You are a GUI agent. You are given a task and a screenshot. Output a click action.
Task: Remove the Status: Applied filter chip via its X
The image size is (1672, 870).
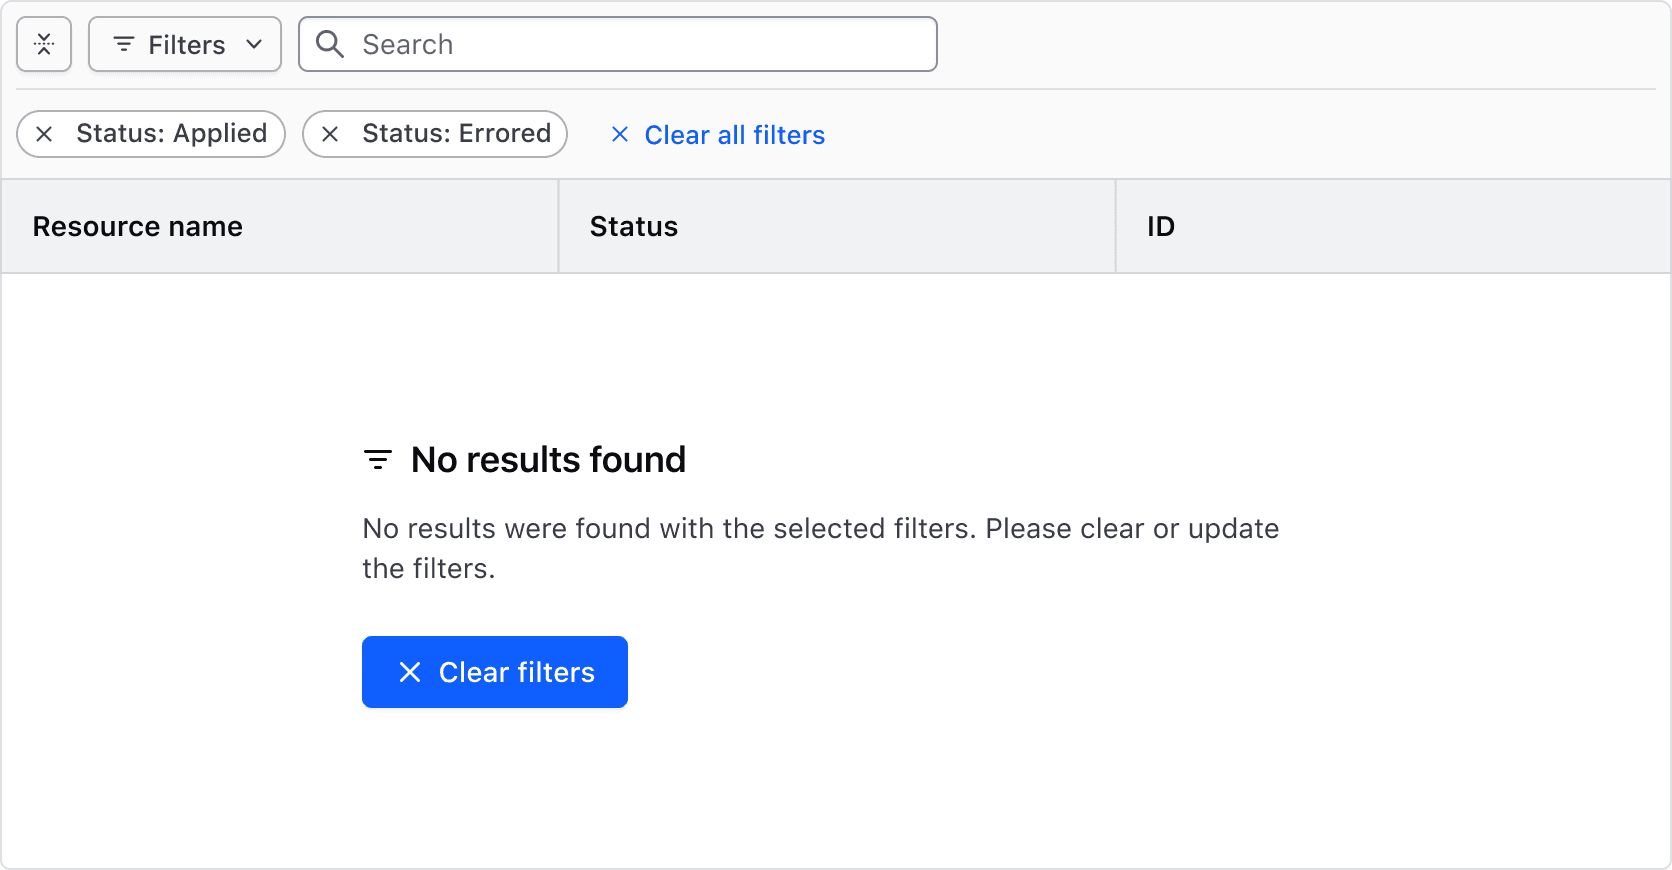click(x=44, y=133)
